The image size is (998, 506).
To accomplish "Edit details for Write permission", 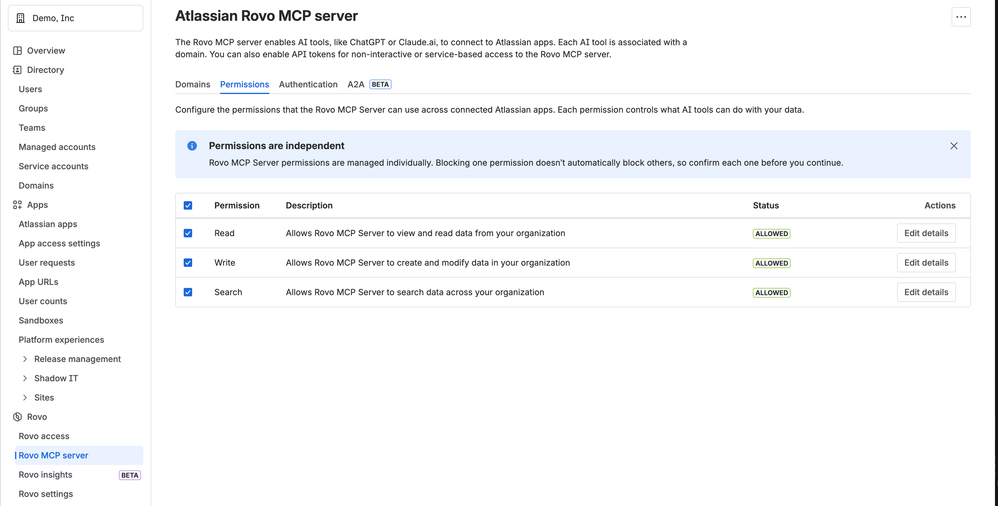I will 926,263.
